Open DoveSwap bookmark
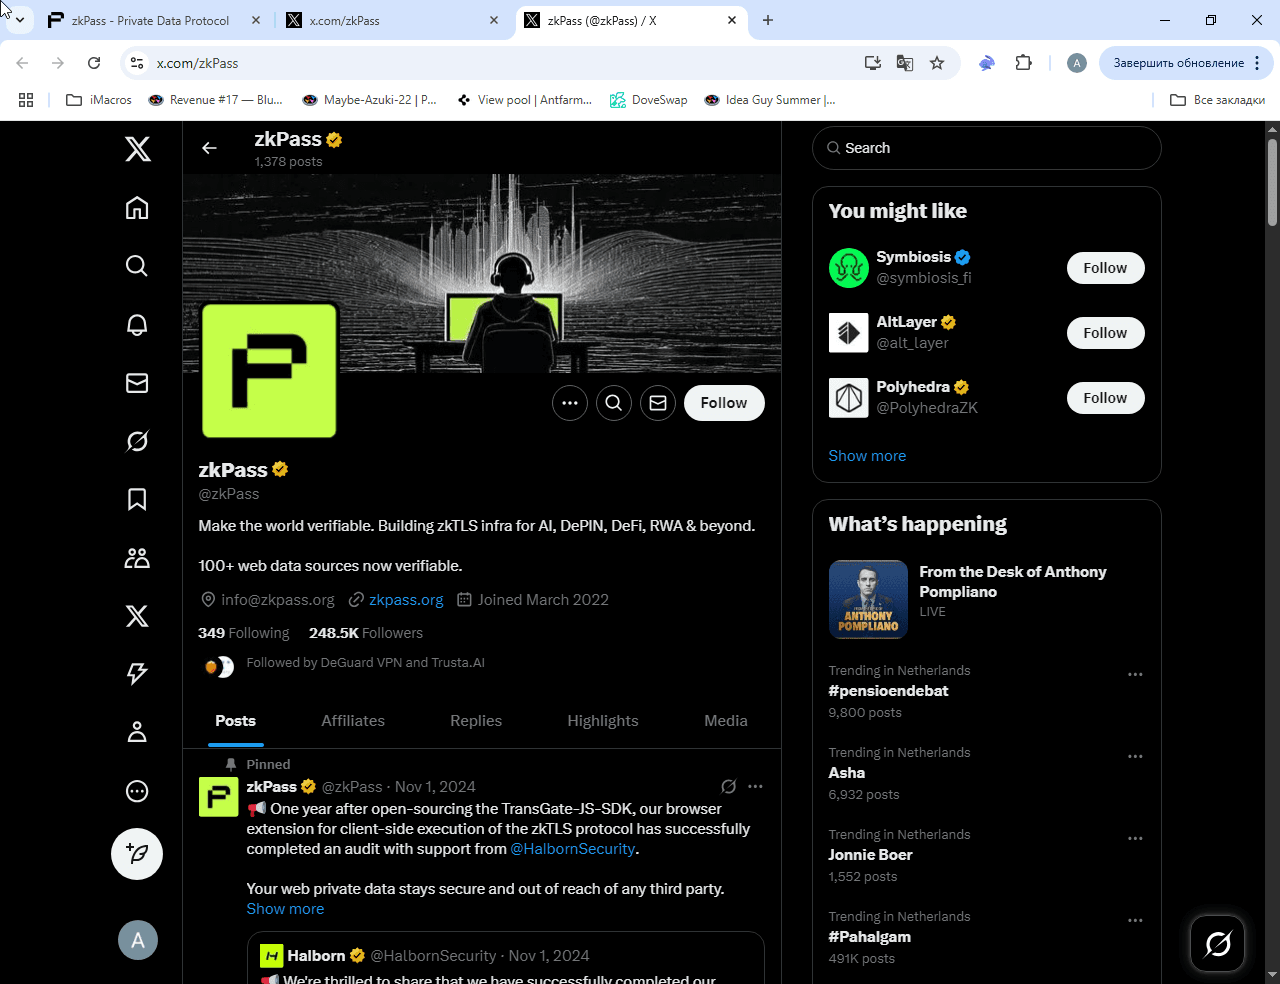Screen dimensions: 1280x984 coord(649,100)
